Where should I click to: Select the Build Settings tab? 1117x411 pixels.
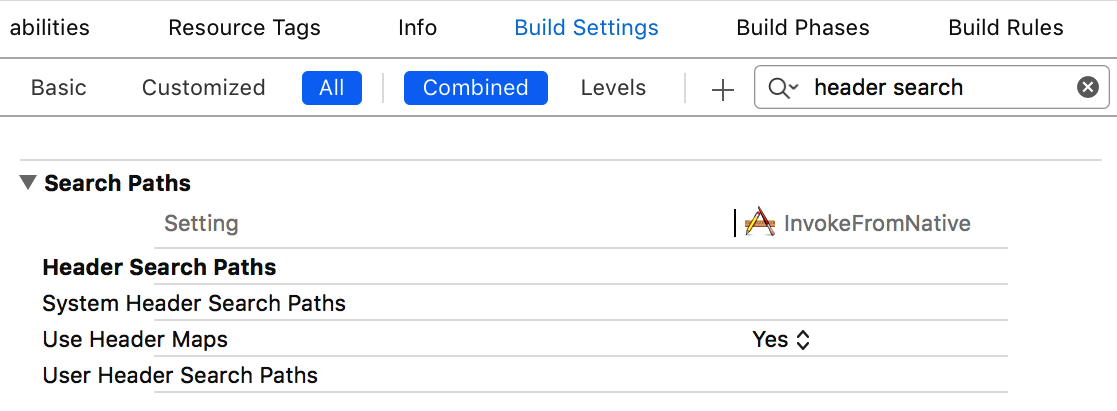coord(586,28)
